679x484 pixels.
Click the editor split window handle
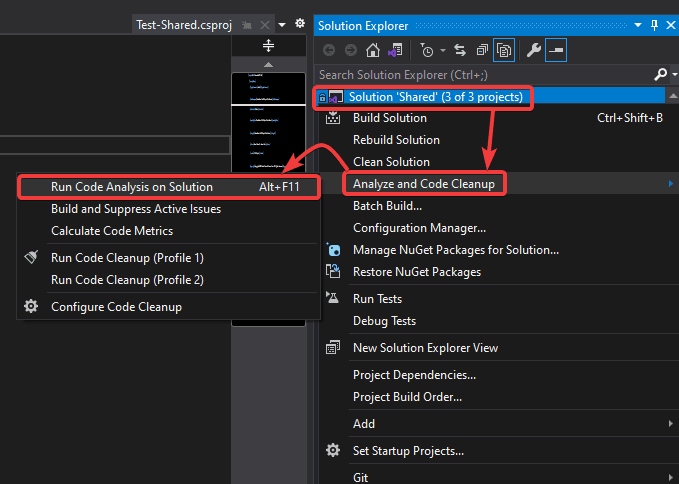tap(268, 45)
